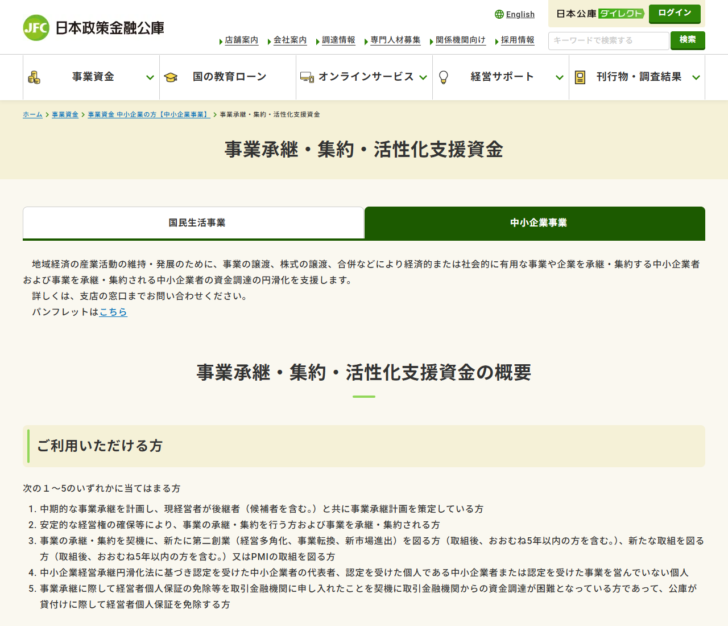This screenshot has width=728, height=626.
Task: Click list item 4 about 中小企業経営承継円滑化法
Action: coord(364,573)
